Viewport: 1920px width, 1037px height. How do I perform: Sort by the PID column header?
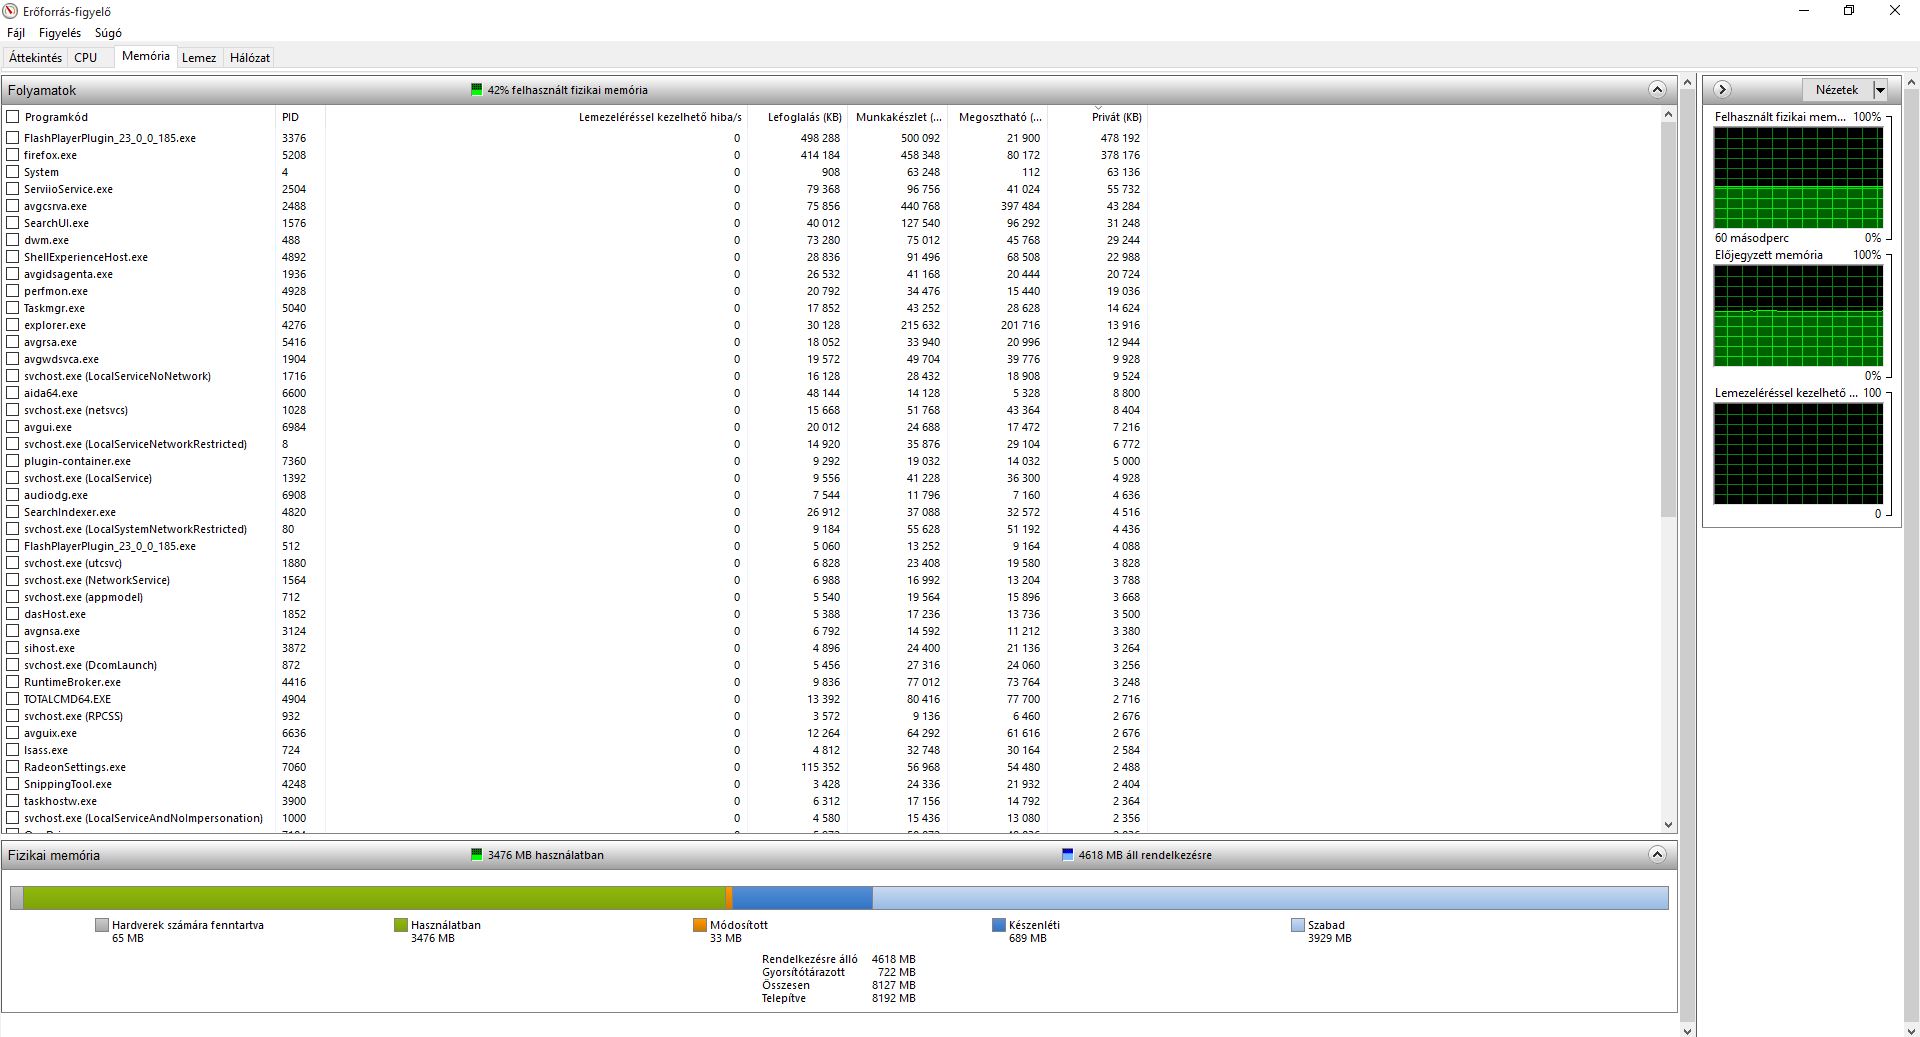point(301,117)
